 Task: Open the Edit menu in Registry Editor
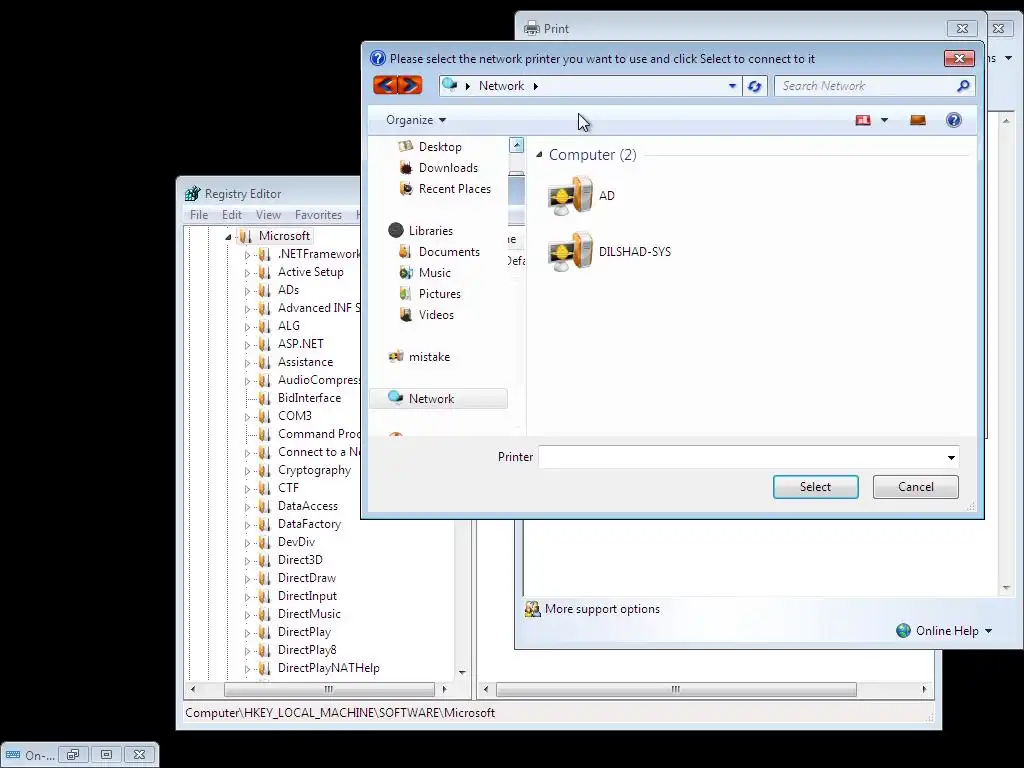click(231, 215)
